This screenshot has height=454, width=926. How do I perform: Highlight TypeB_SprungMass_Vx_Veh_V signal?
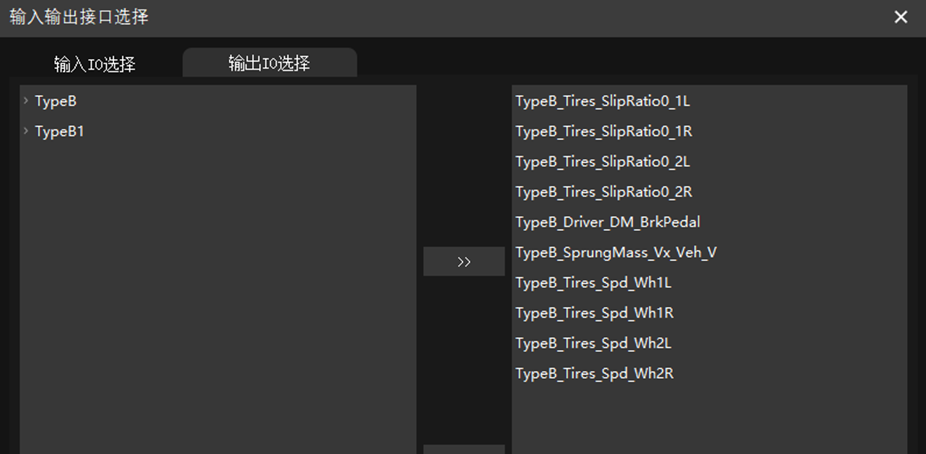[x=615, y=252]
